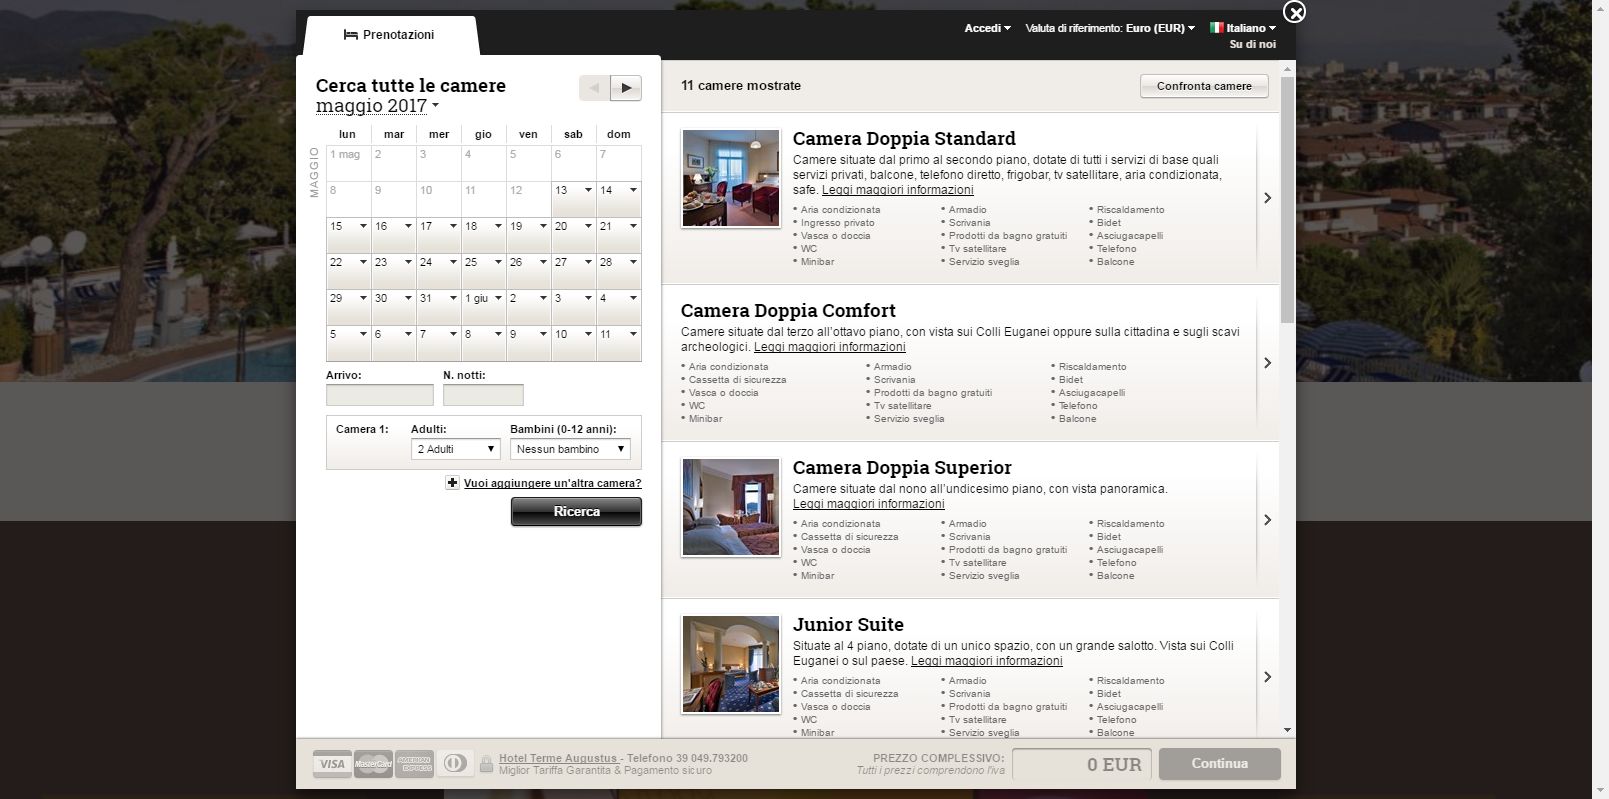Open the Accedi menu
Image resolution: width=1609 pixels, height=799 pixels.
click(x=987, y=28)
